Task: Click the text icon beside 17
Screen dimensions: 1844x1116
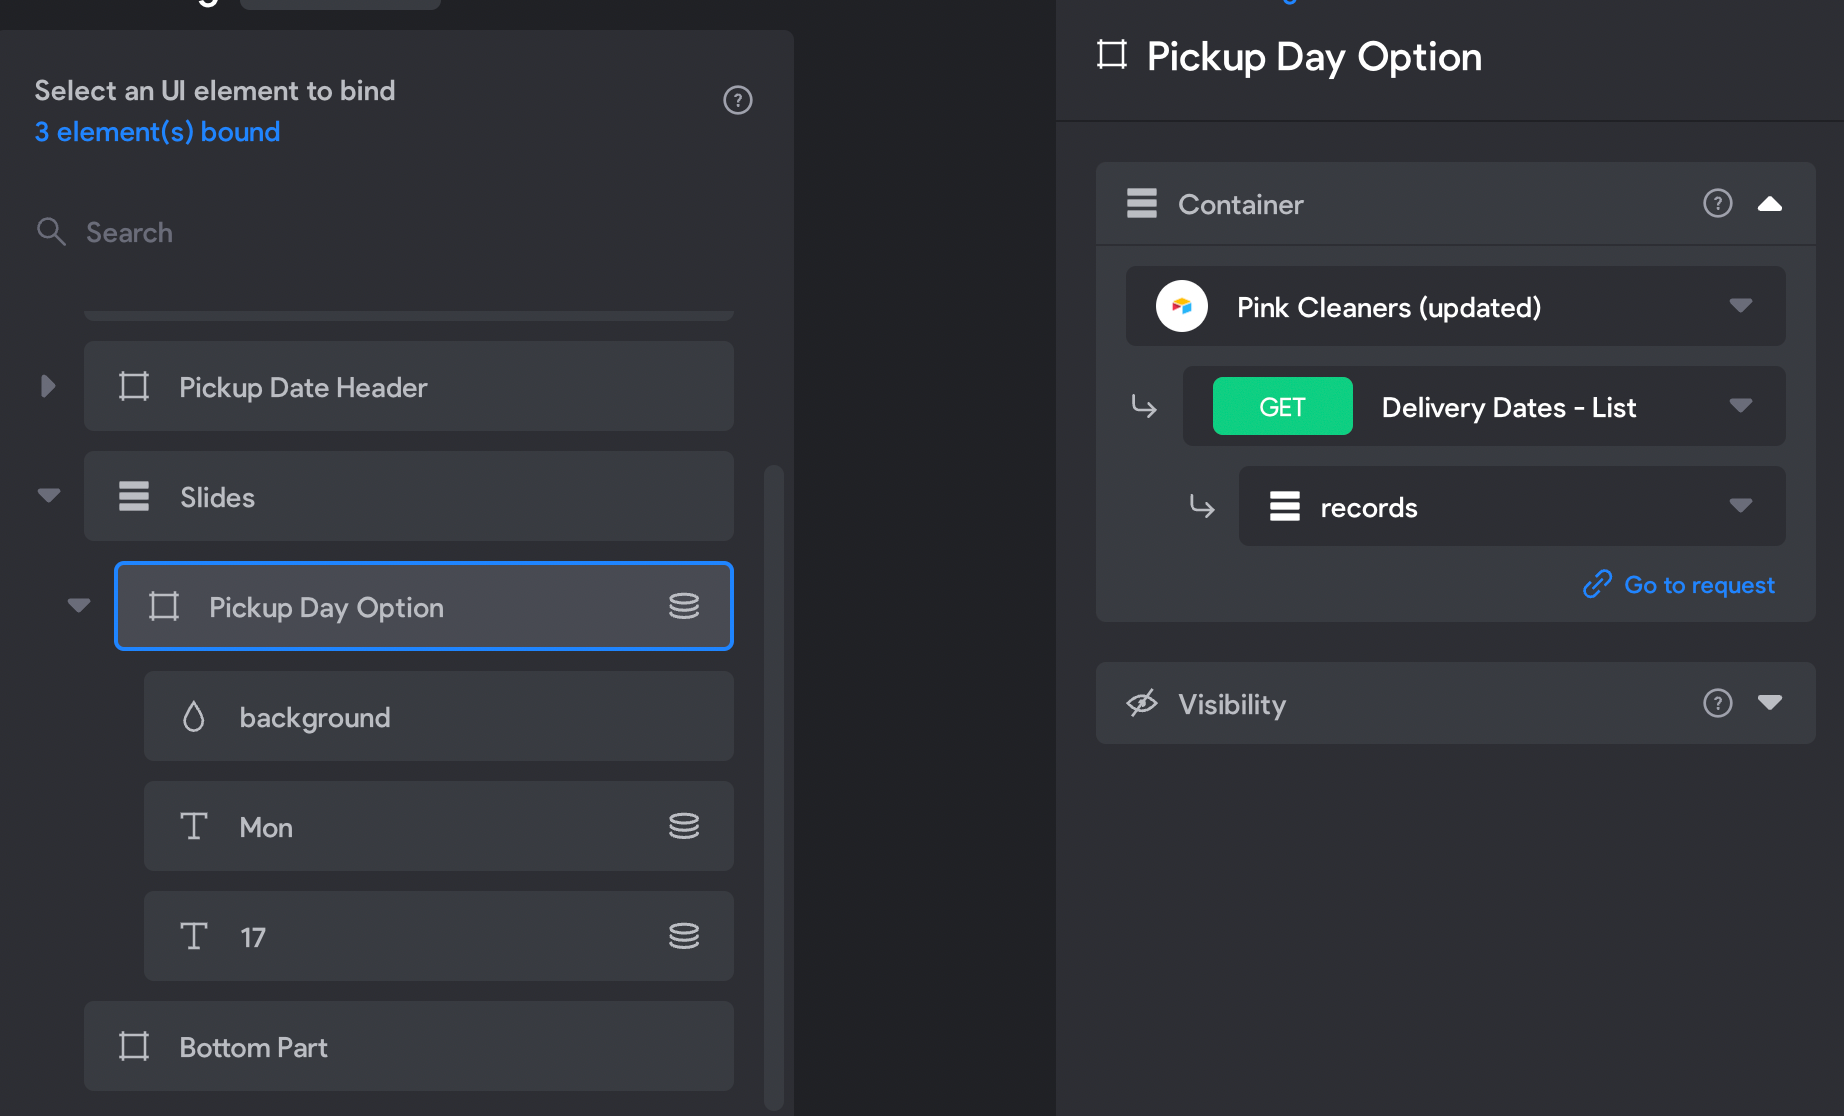Action: (x=194, y=936)
